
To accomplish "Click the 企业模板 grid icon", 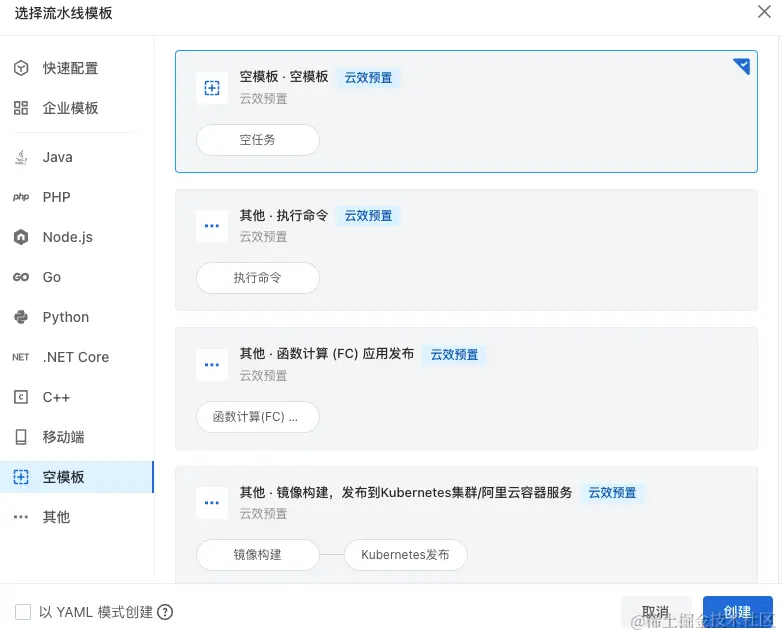I will 21,108.
